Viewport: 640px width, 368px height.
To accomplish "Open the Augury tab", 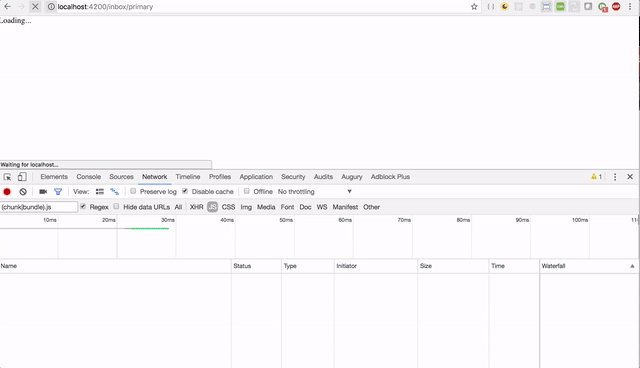I will tap(352, 177).
